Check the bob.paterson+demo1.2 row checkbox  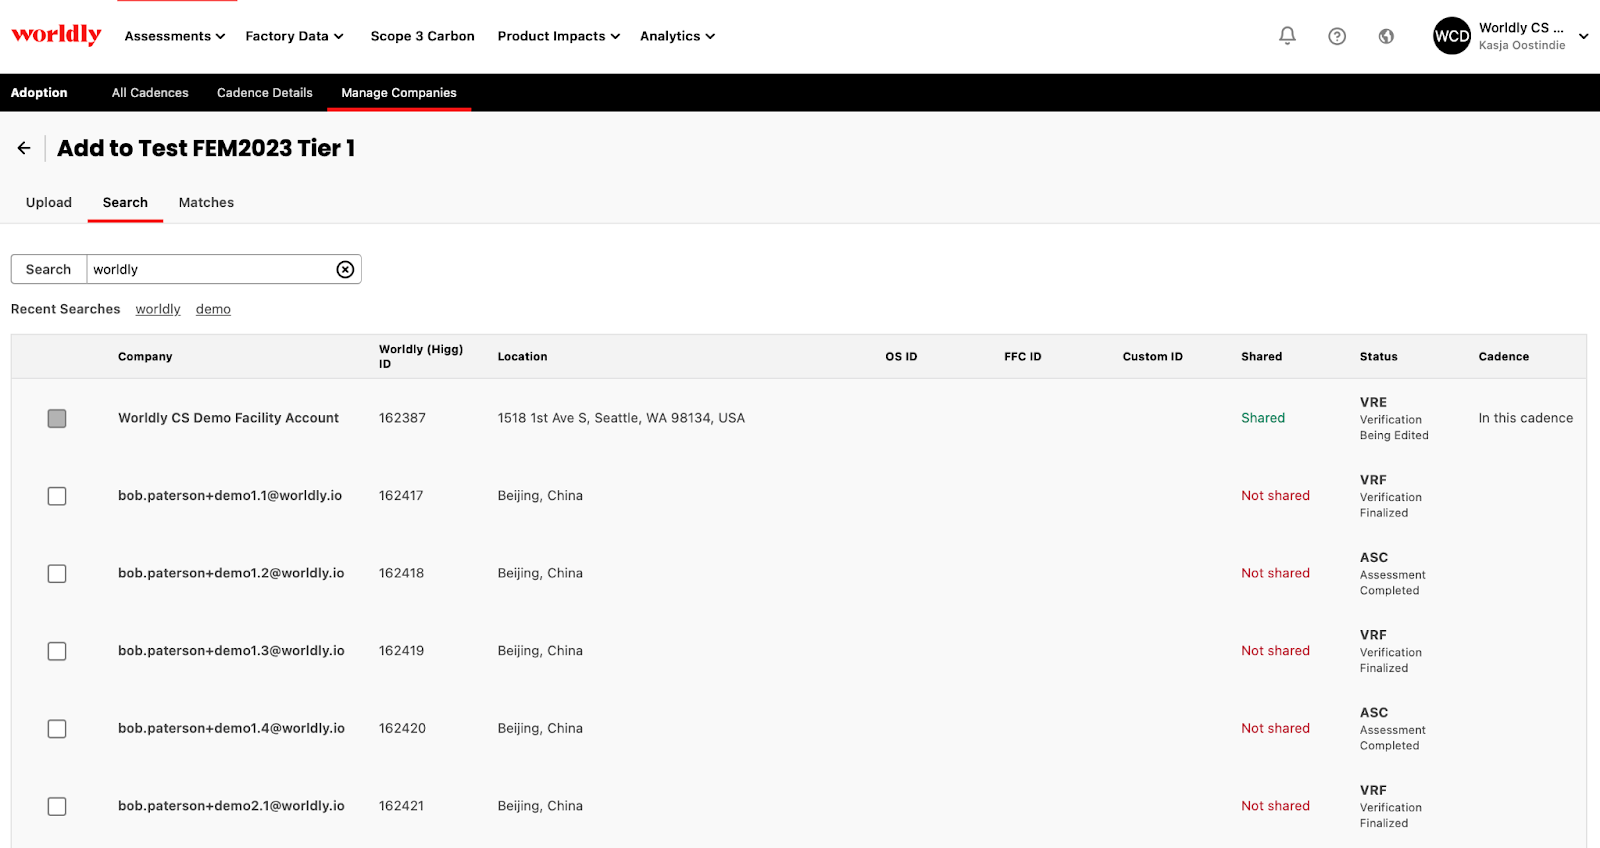point(57,573)
